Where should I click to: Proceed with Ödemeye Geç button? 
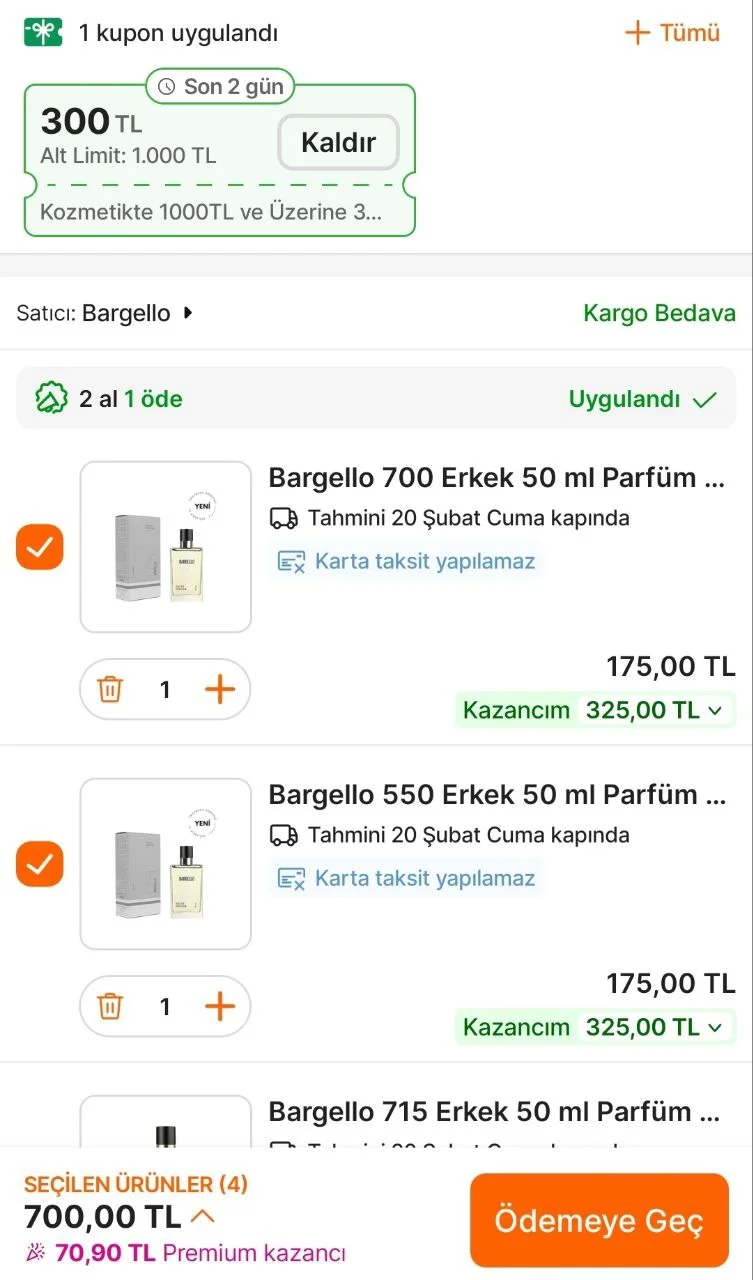[x=599, y=1221]
